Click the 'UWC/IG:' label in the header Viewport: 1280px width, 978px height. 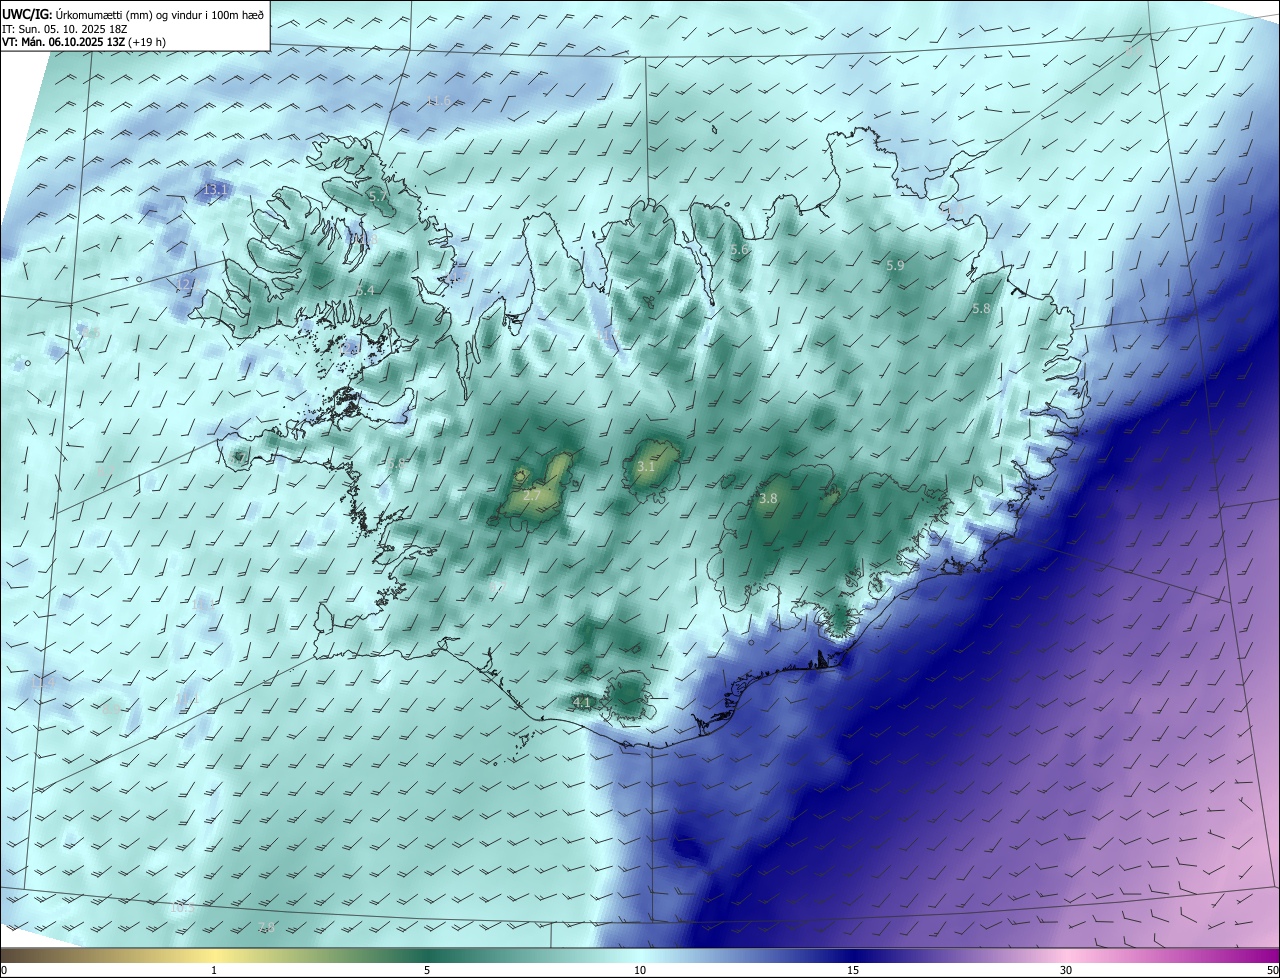tap(27, 14)
